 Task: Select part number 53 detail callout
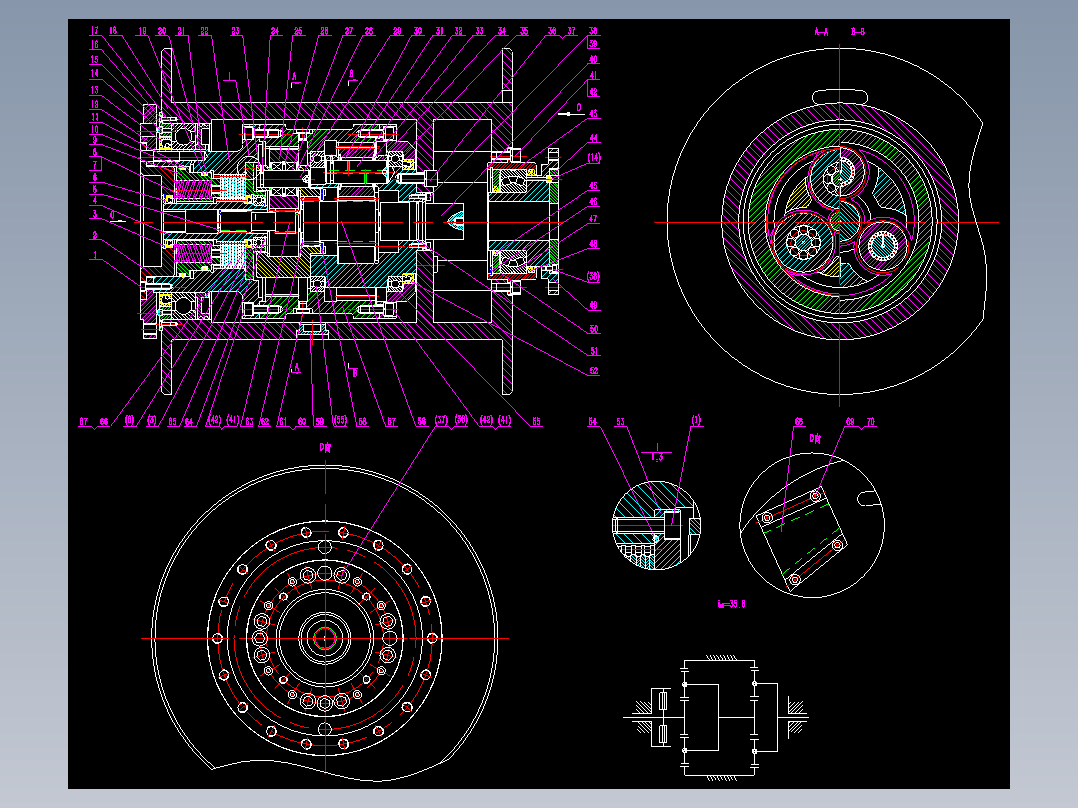coord(620,422)
